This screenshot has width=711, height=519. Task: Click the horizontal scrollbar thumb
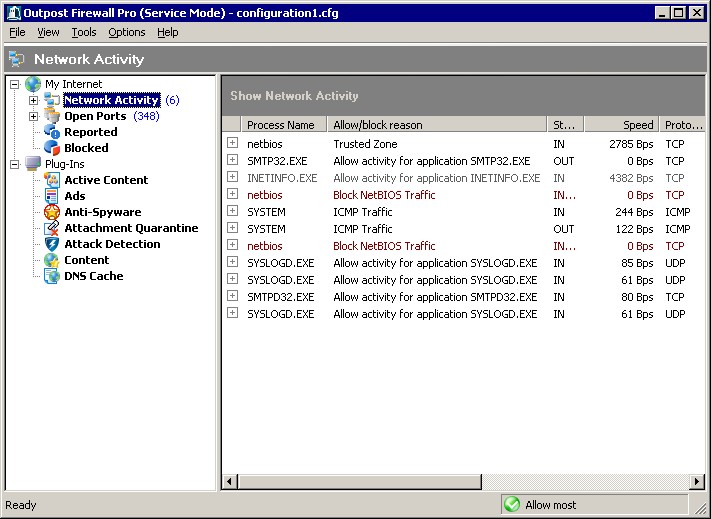pyautogui.click(x=359, y=481)
